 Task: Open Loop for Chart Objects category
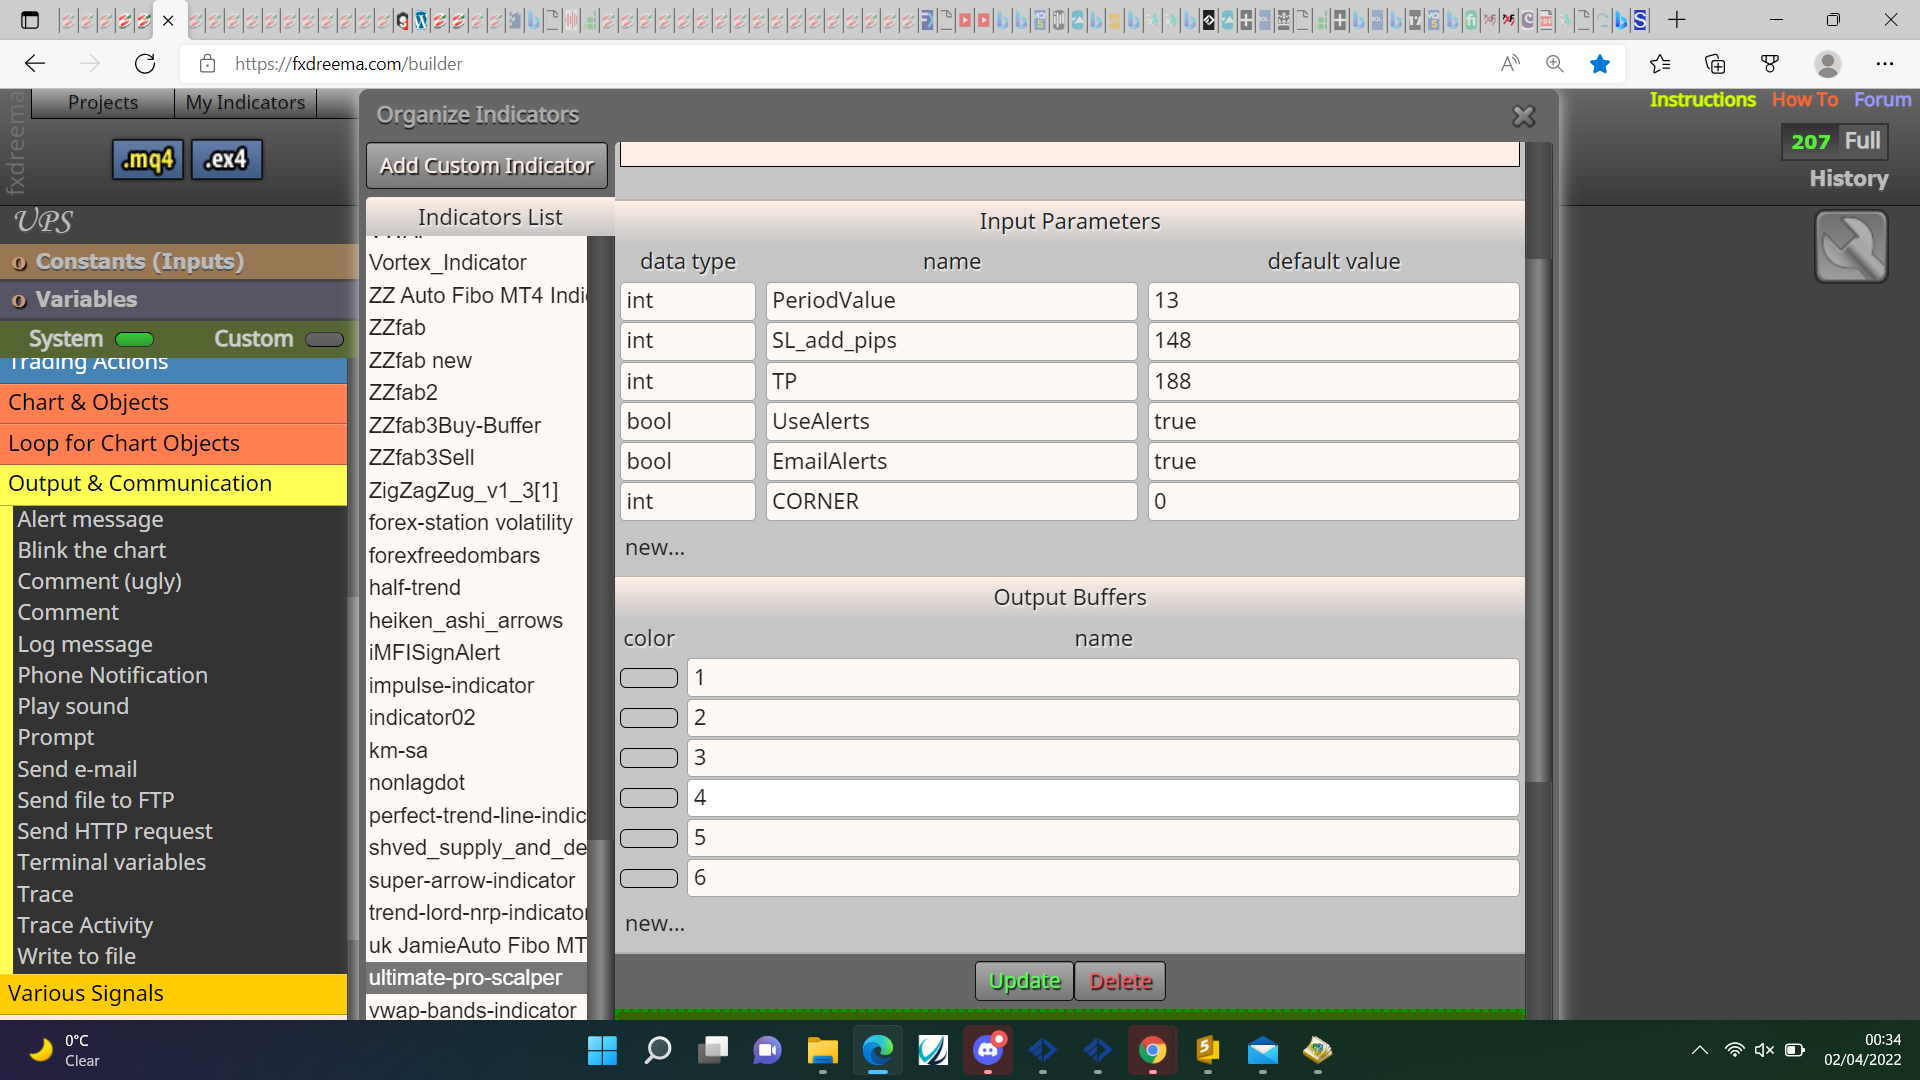pyautogui.click(x=173, y=444)
